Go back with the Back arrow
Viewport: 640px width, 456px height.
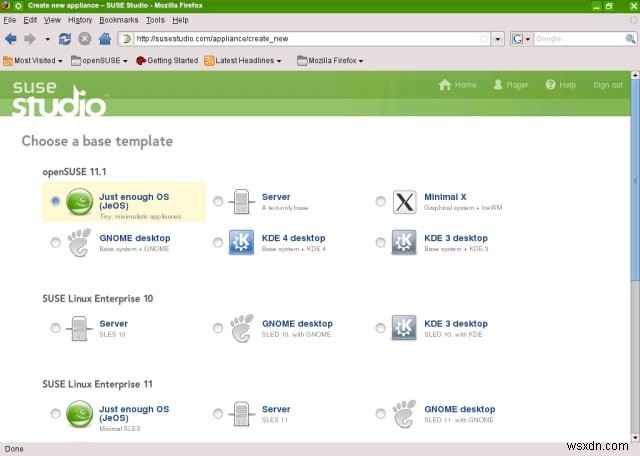(11, 39)
